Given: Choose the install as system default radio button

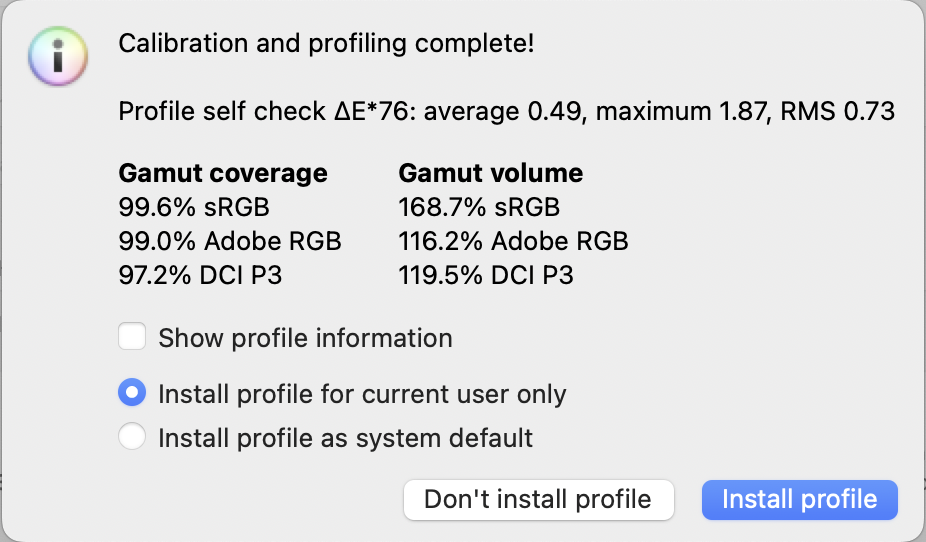Looking at the screenshot, I should (132, 437).
